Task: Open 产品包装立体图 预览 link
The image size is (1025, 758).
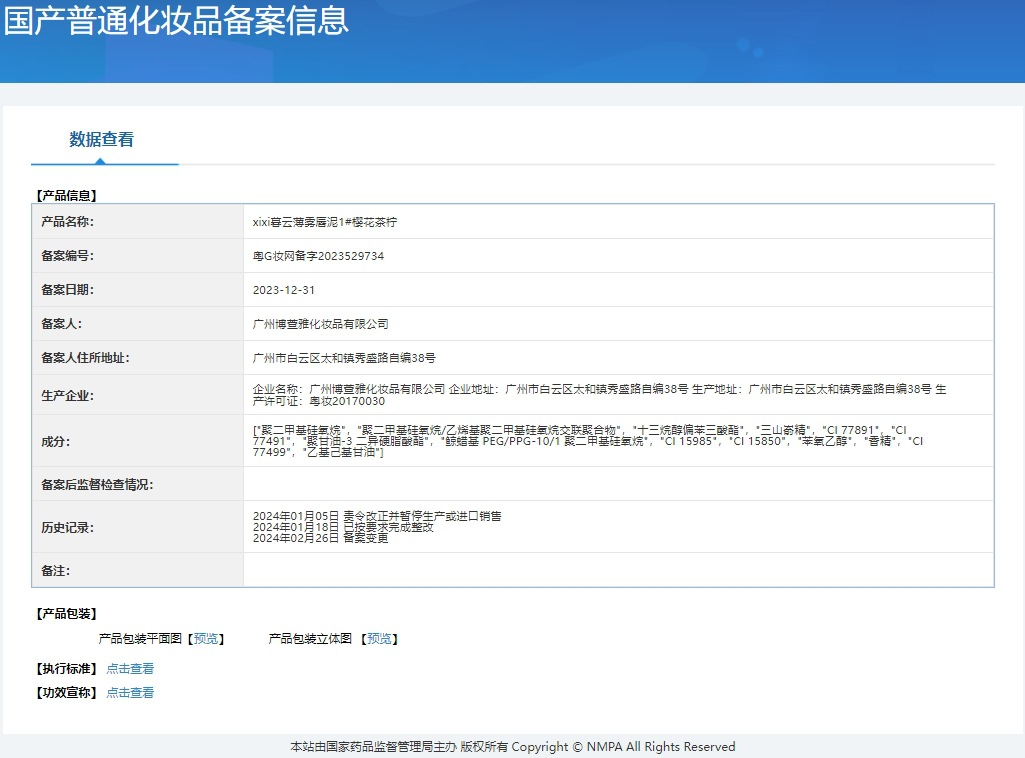Action: [379, 638]
